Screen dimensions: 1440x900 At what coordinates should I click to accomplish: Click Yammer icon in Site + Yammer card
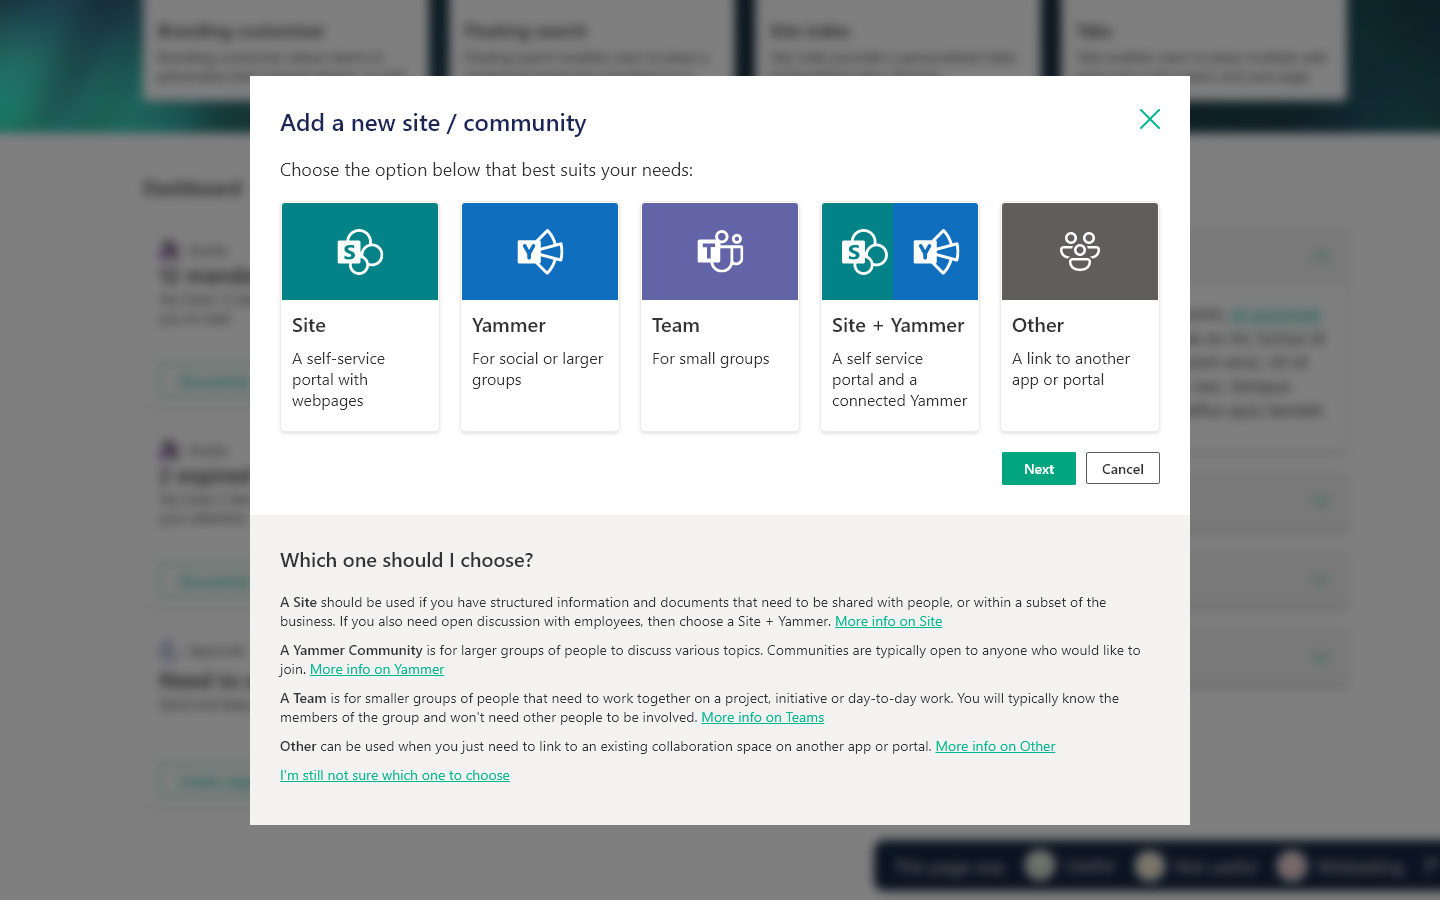pyautogui.click(x=936, y=251)
